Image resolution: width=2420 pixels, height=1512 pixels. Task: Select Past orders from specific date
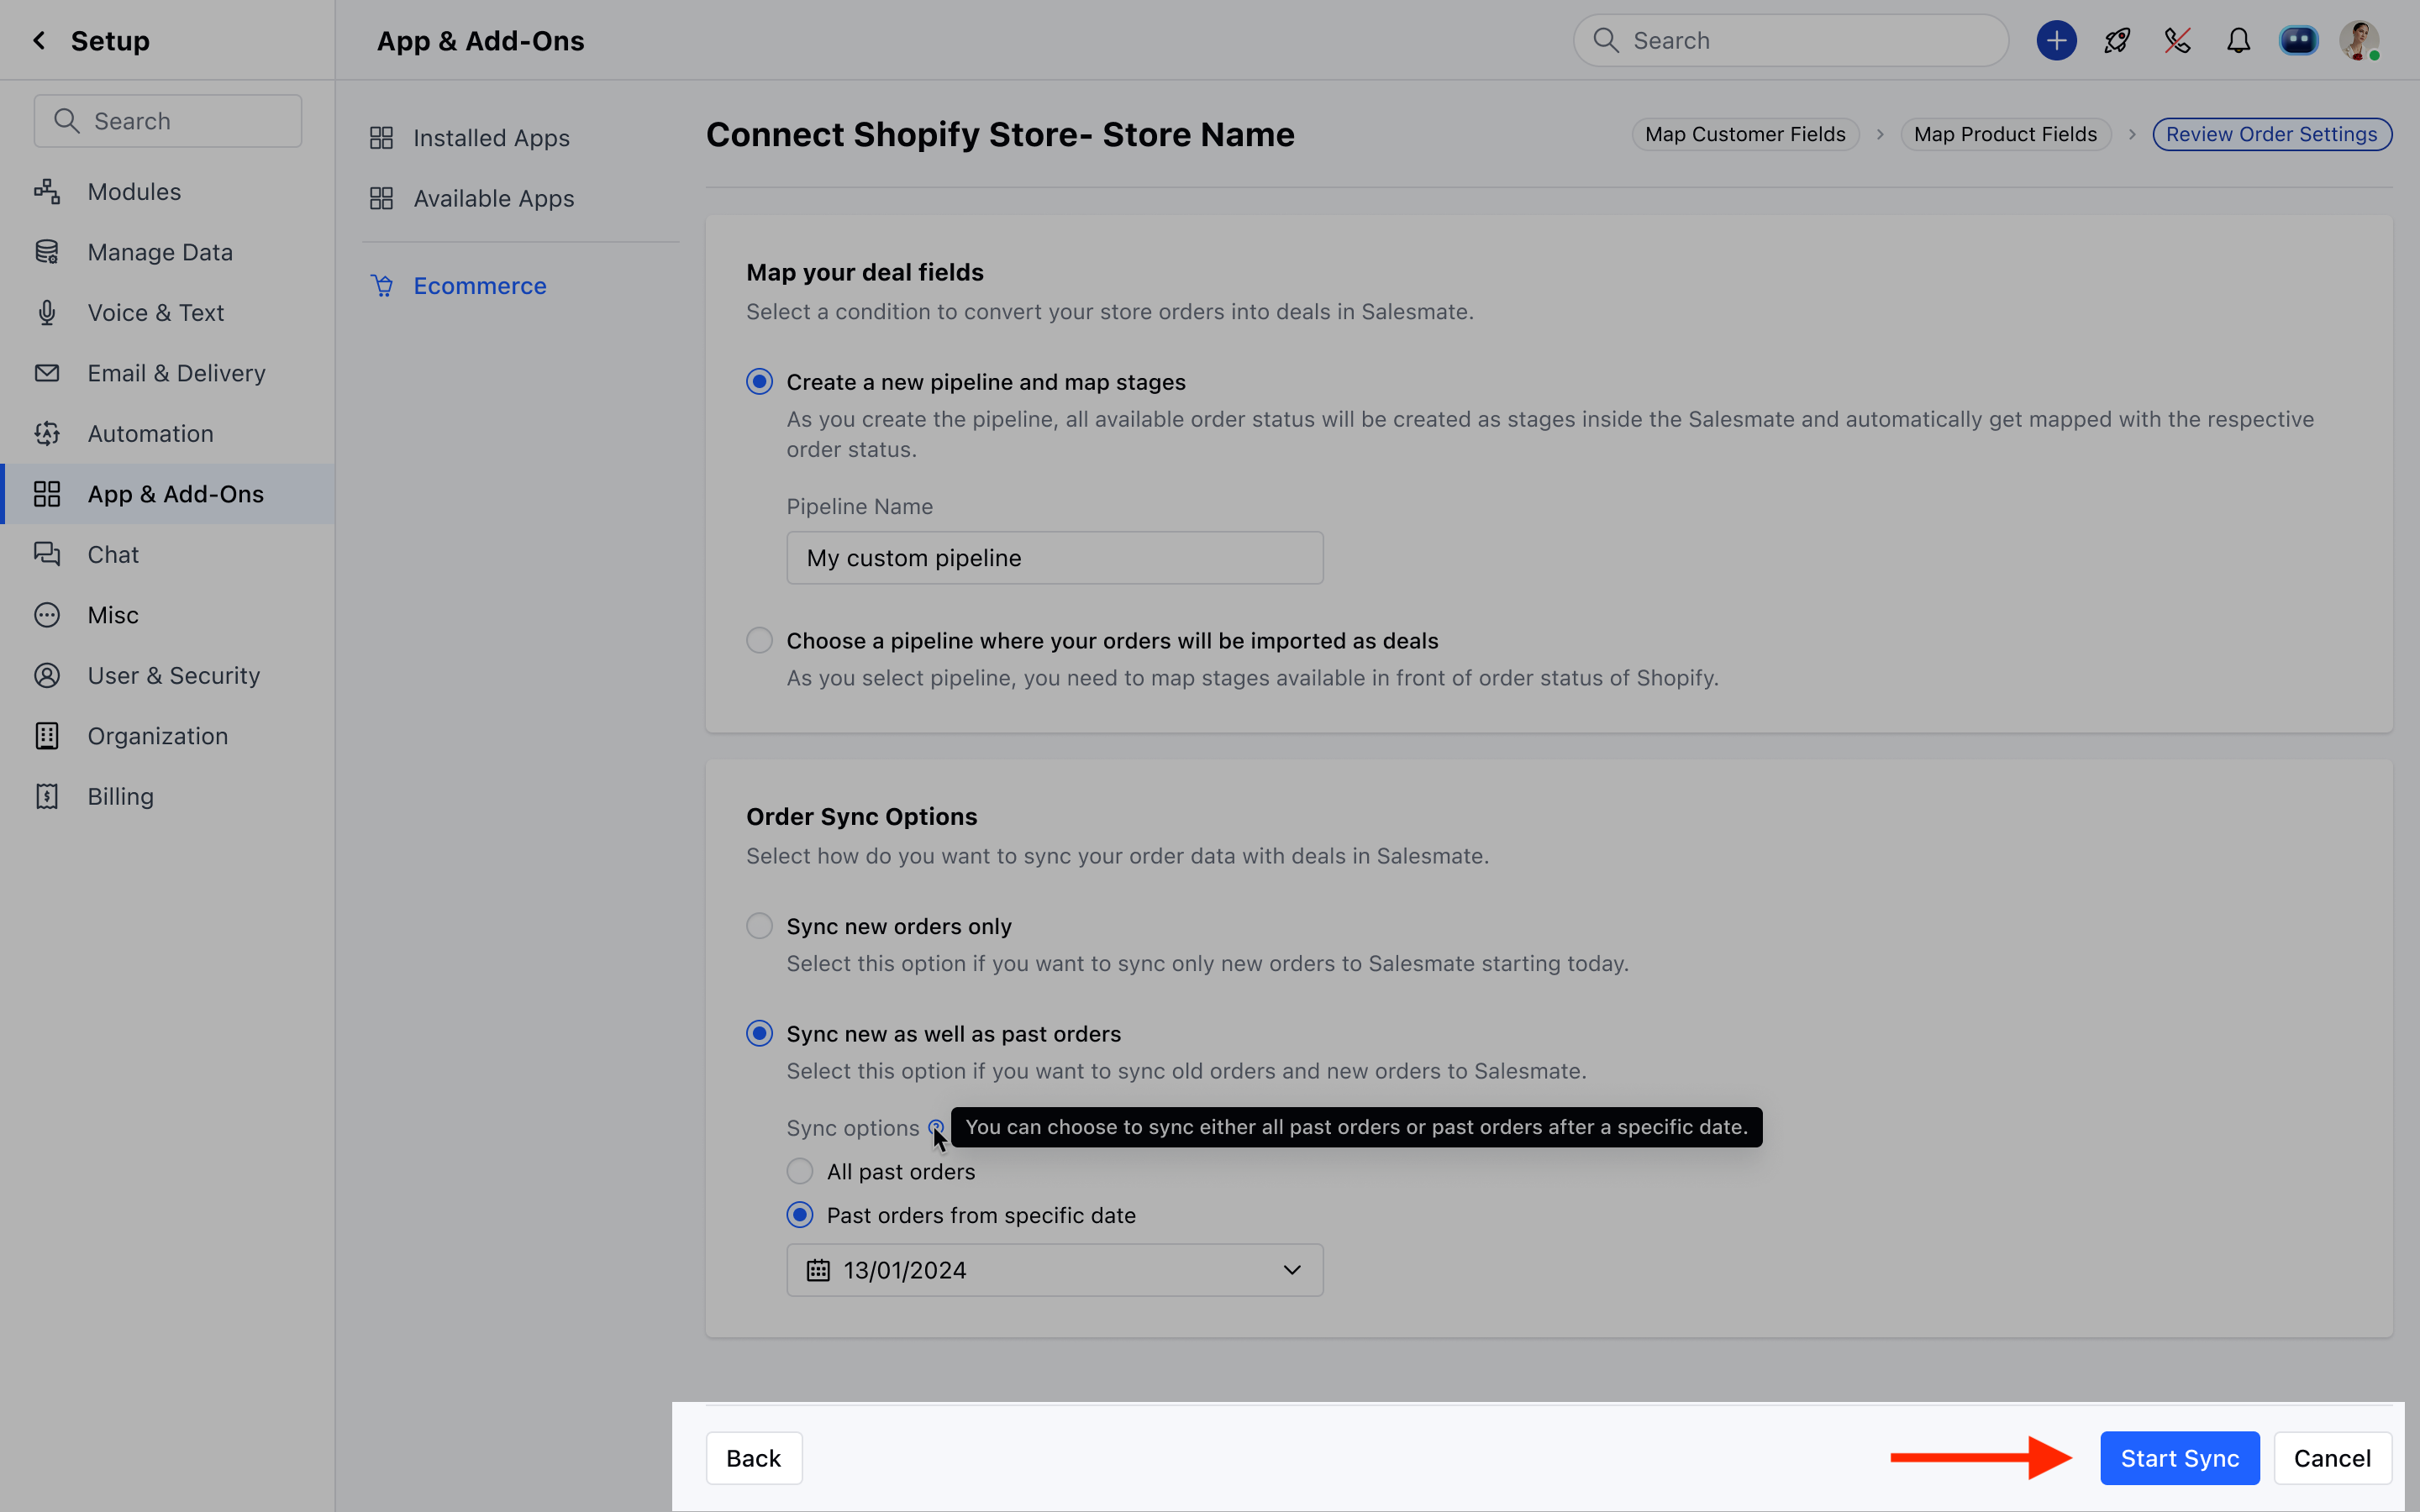(799, 1215)
